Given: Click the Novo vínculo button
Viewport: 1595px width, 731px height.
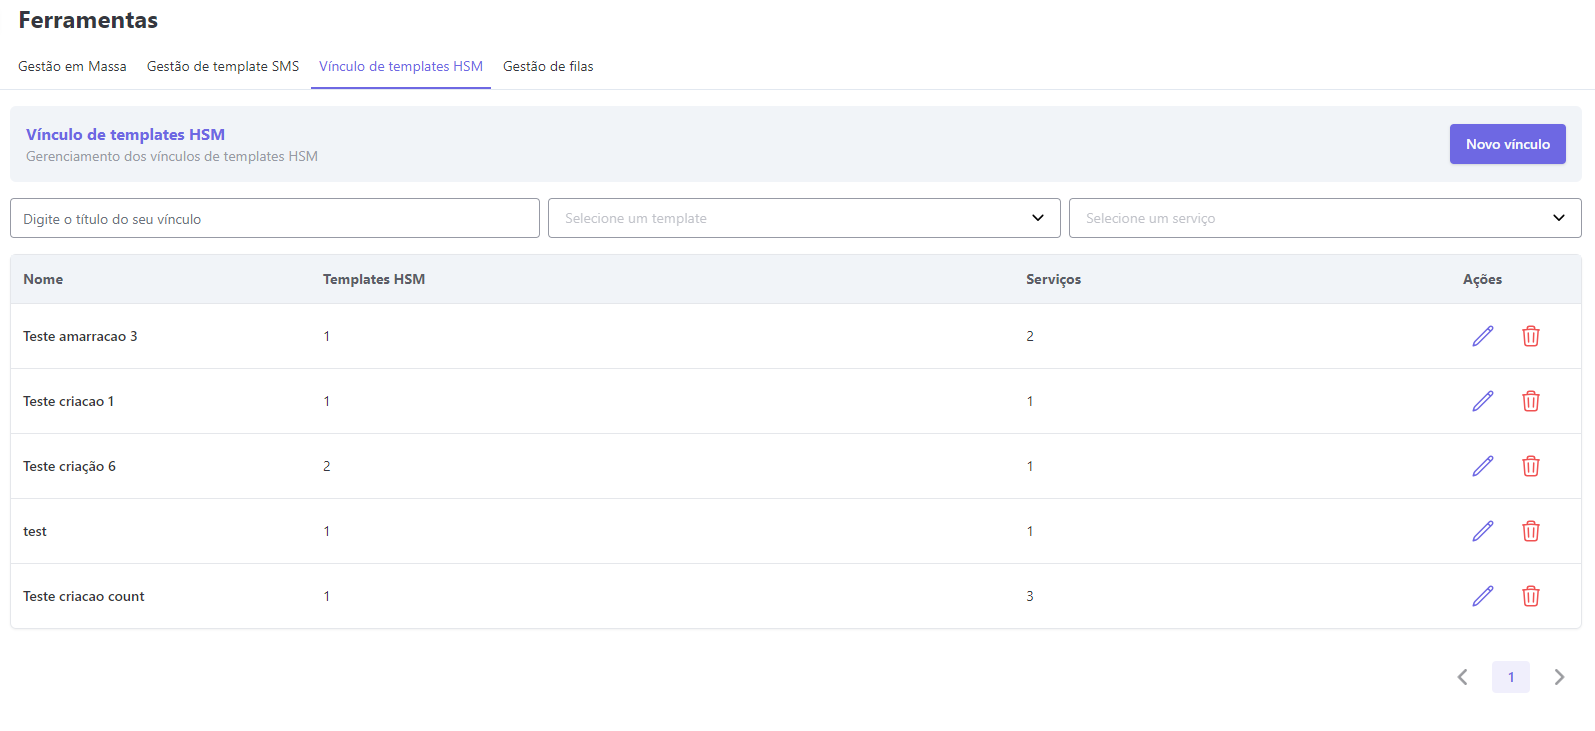Looking at the screenshot, I should (1508, 144).
